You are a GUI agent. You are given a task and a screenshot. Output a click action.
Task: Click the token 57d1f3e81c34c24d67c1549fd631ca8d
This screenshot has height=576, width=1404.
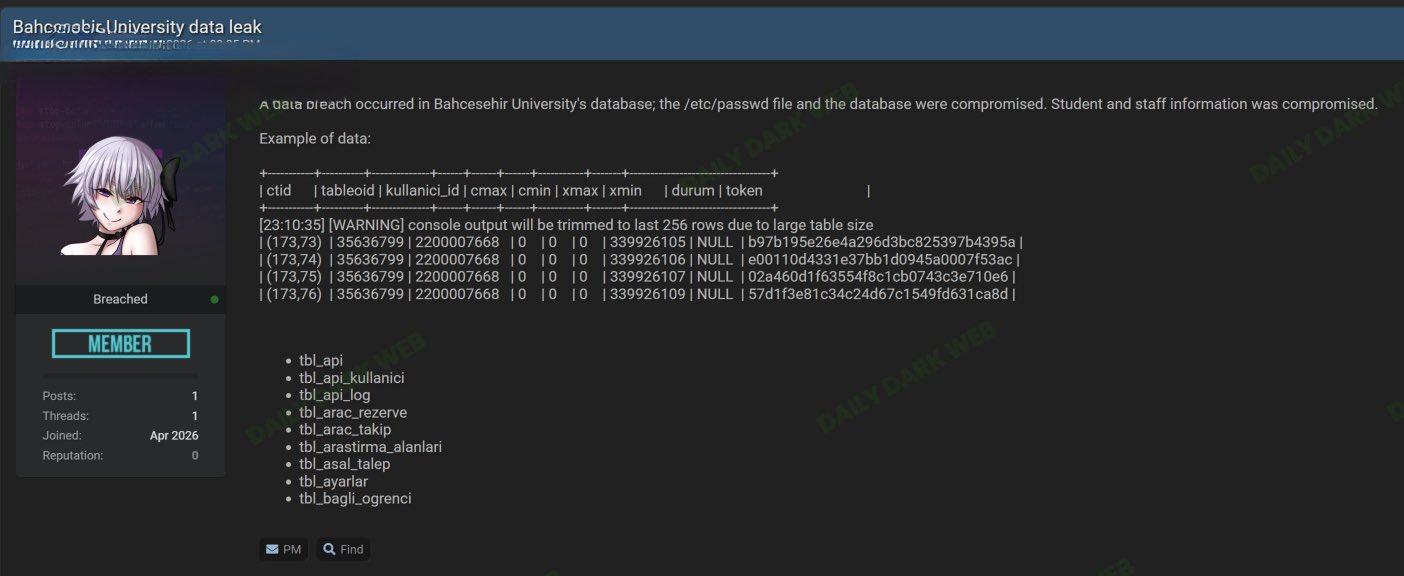pyautogui.click(x=878, y=294)
